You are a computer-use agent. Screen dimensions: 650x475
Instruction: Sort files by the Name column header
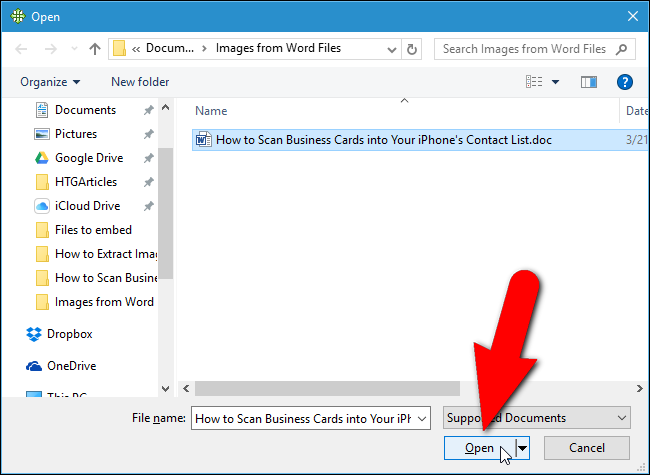coord(211,111)
